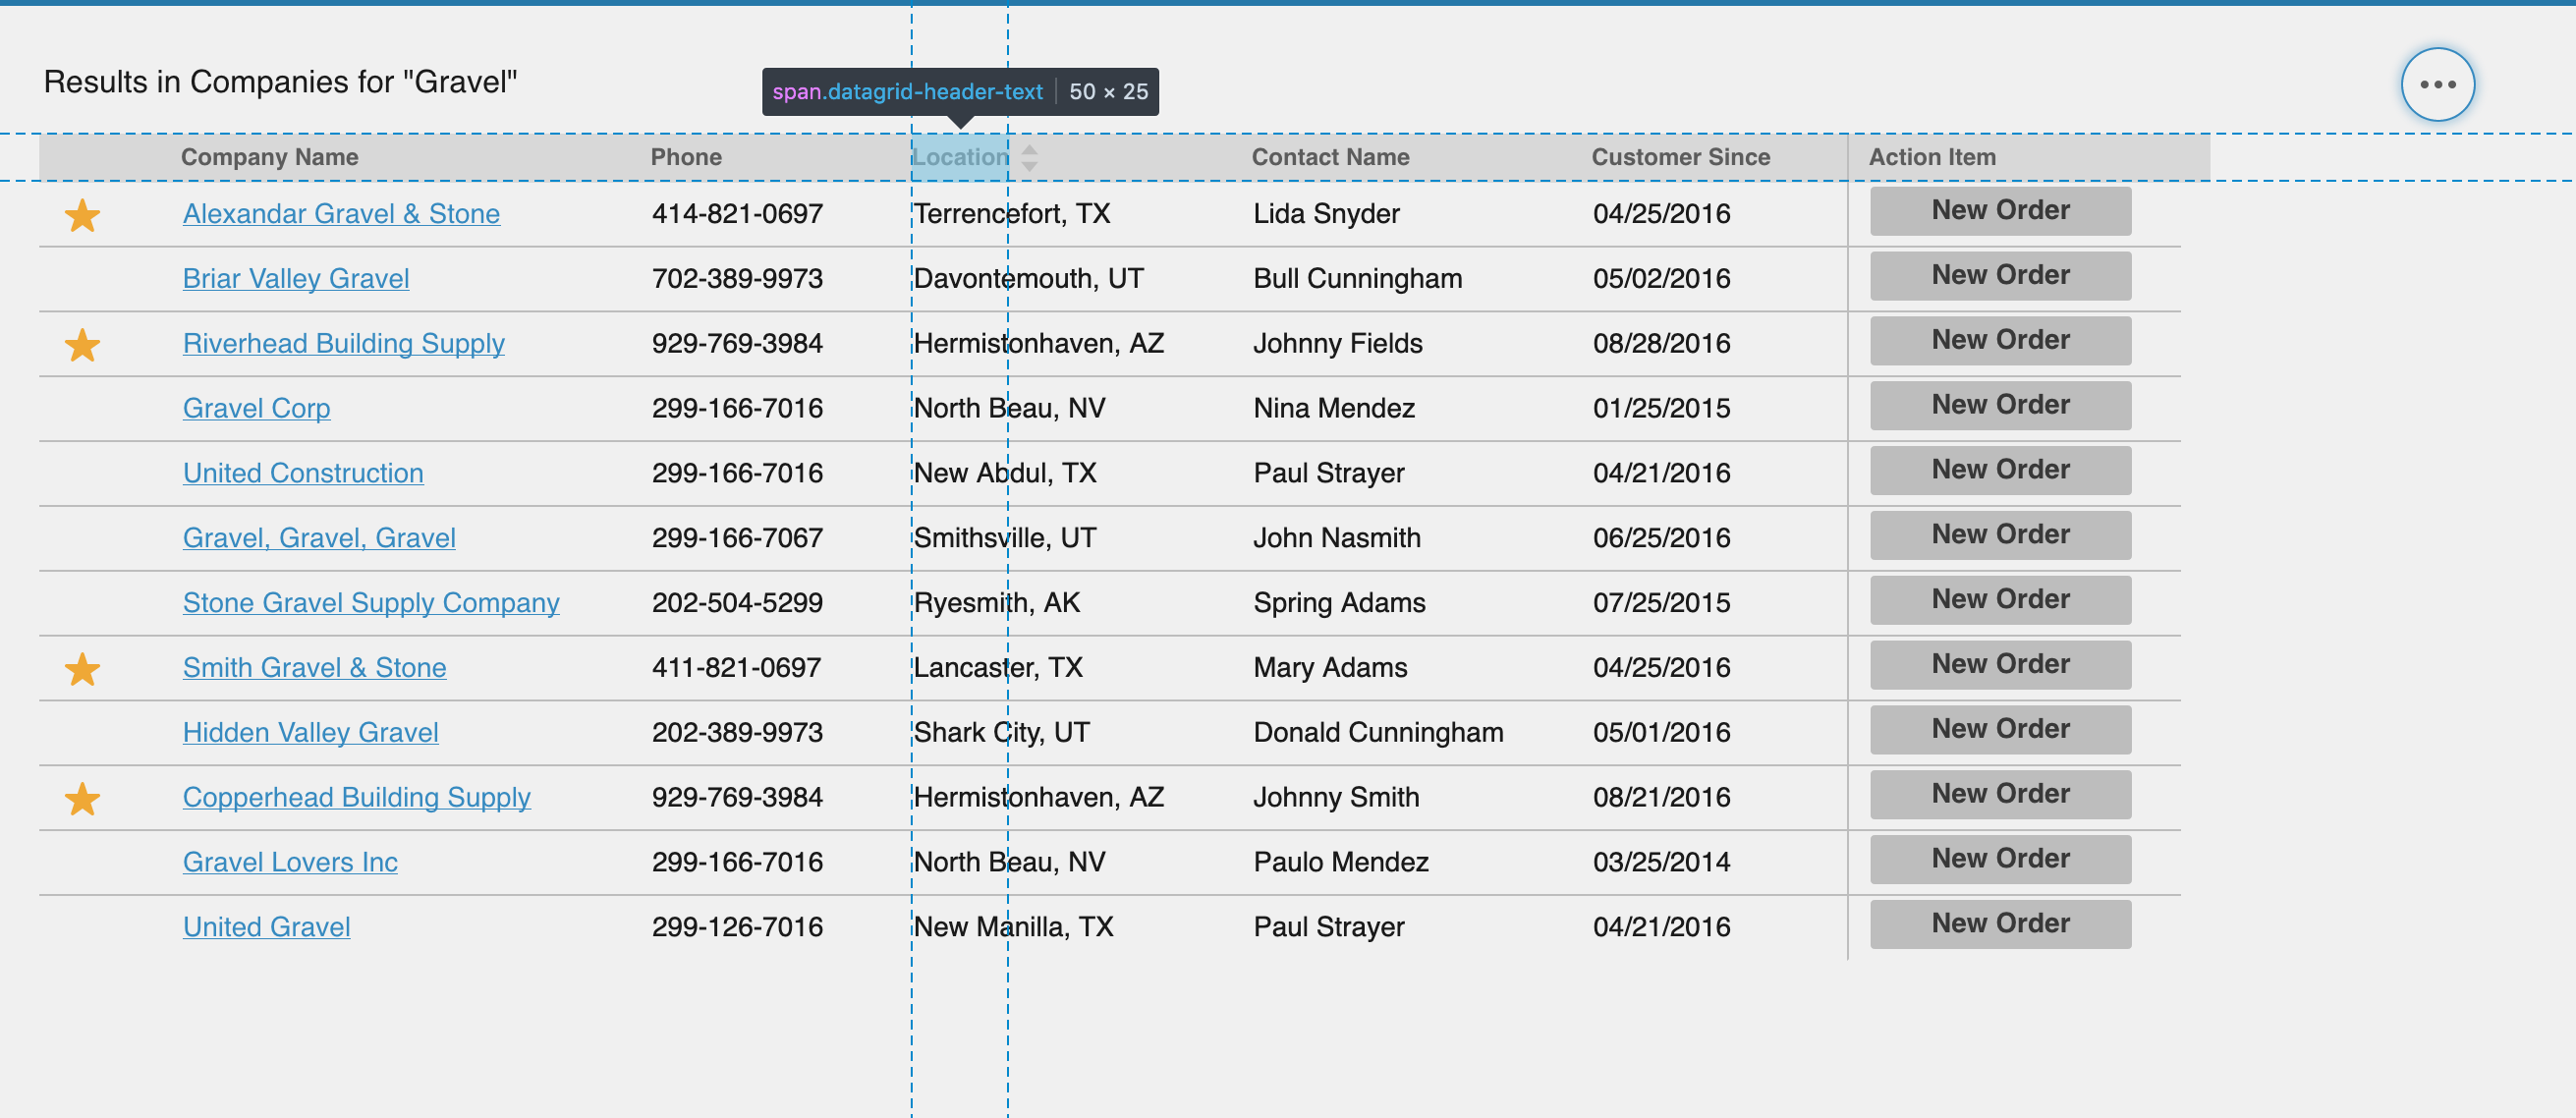Click the star beside Smith Gravel & Stone
This screenshot has width=2576, height=1118.
pos(82,669)
